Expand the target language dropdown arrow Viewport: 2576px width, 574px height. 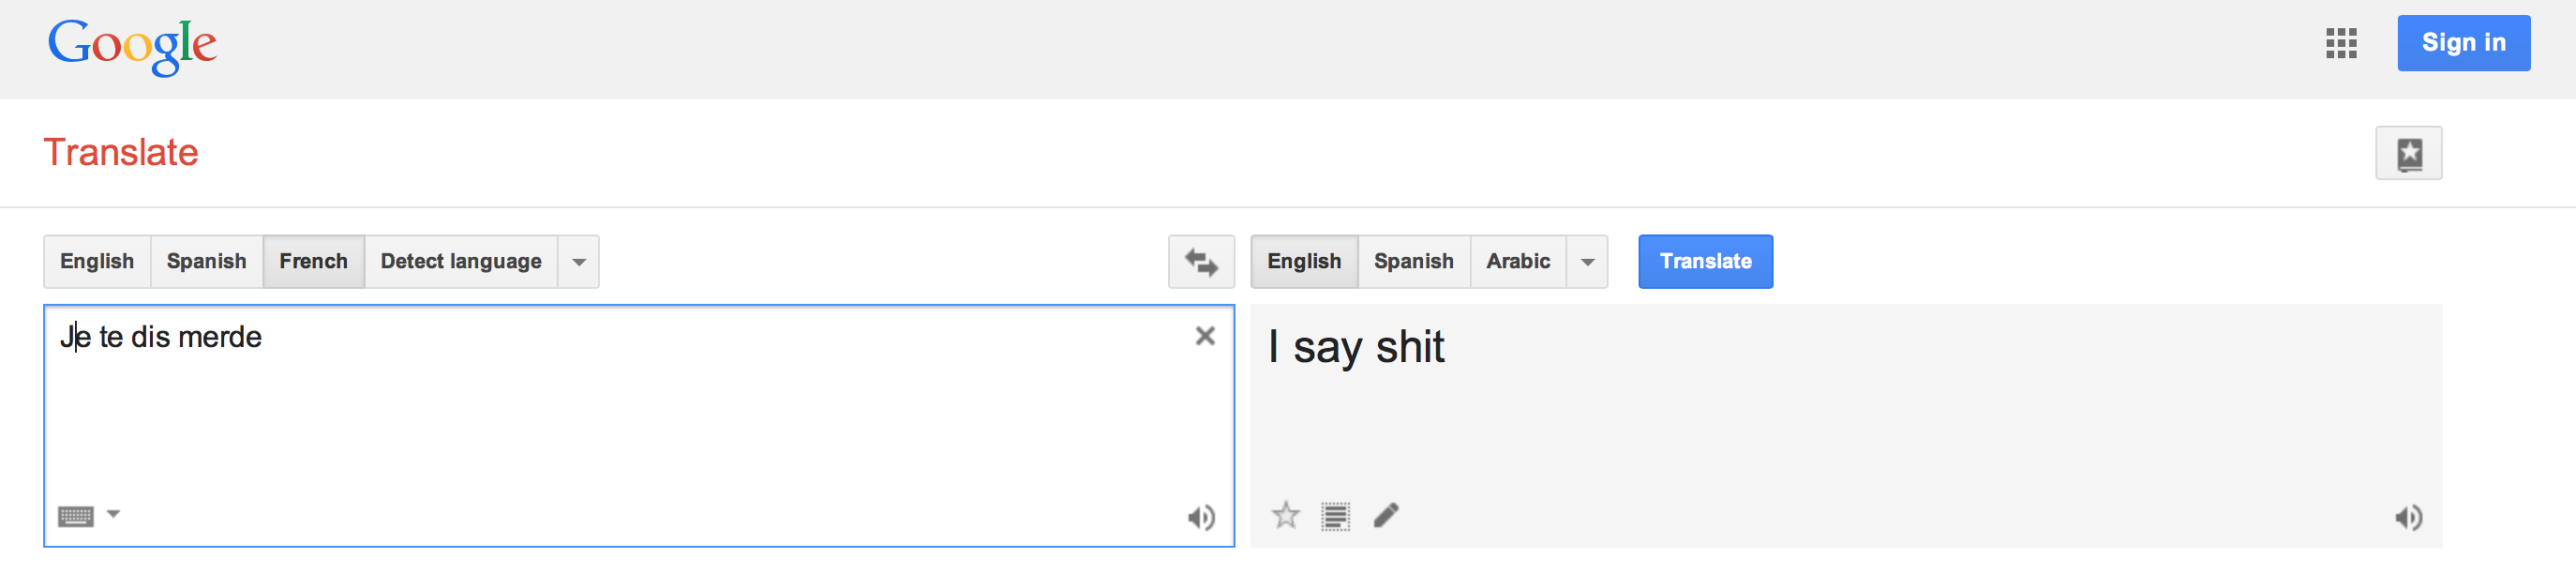(1587, 262)
